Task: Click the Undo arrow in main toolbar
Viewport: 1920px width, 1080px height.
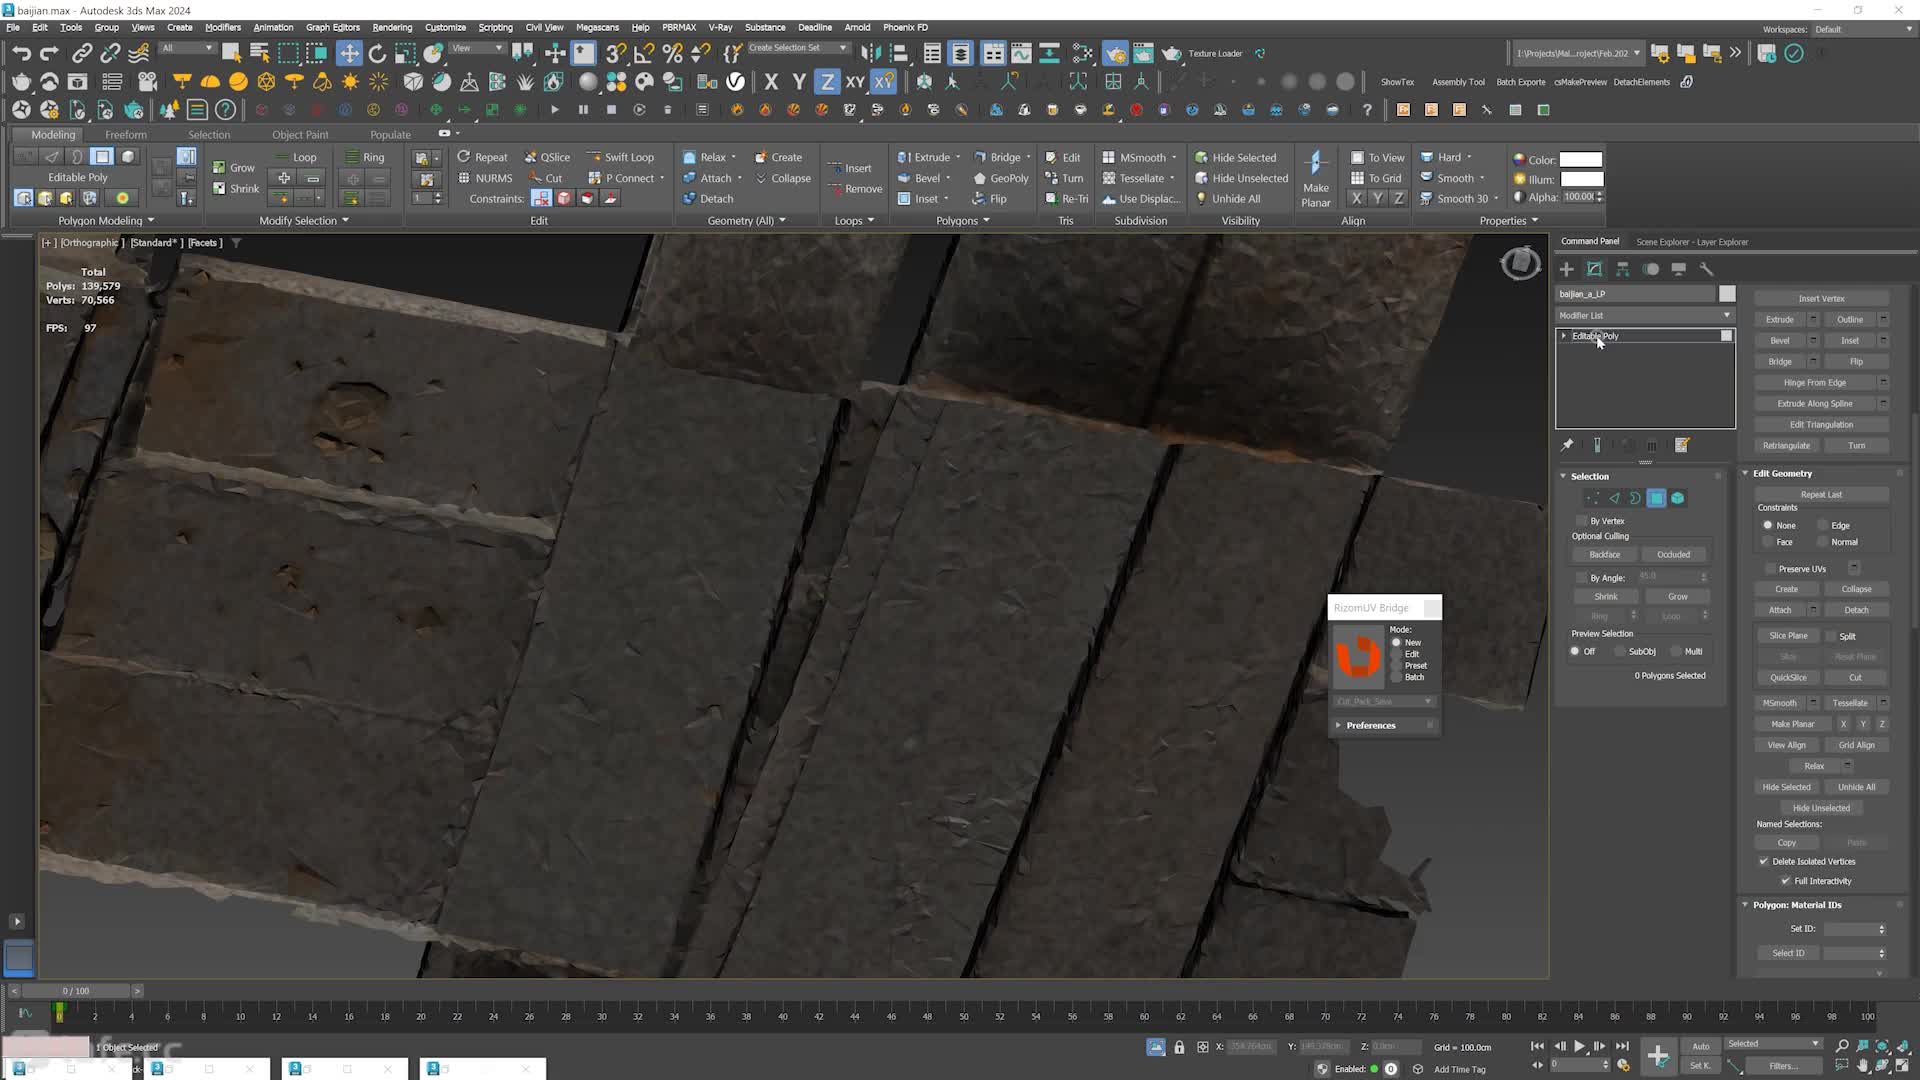Action: [x=21, y=53]
